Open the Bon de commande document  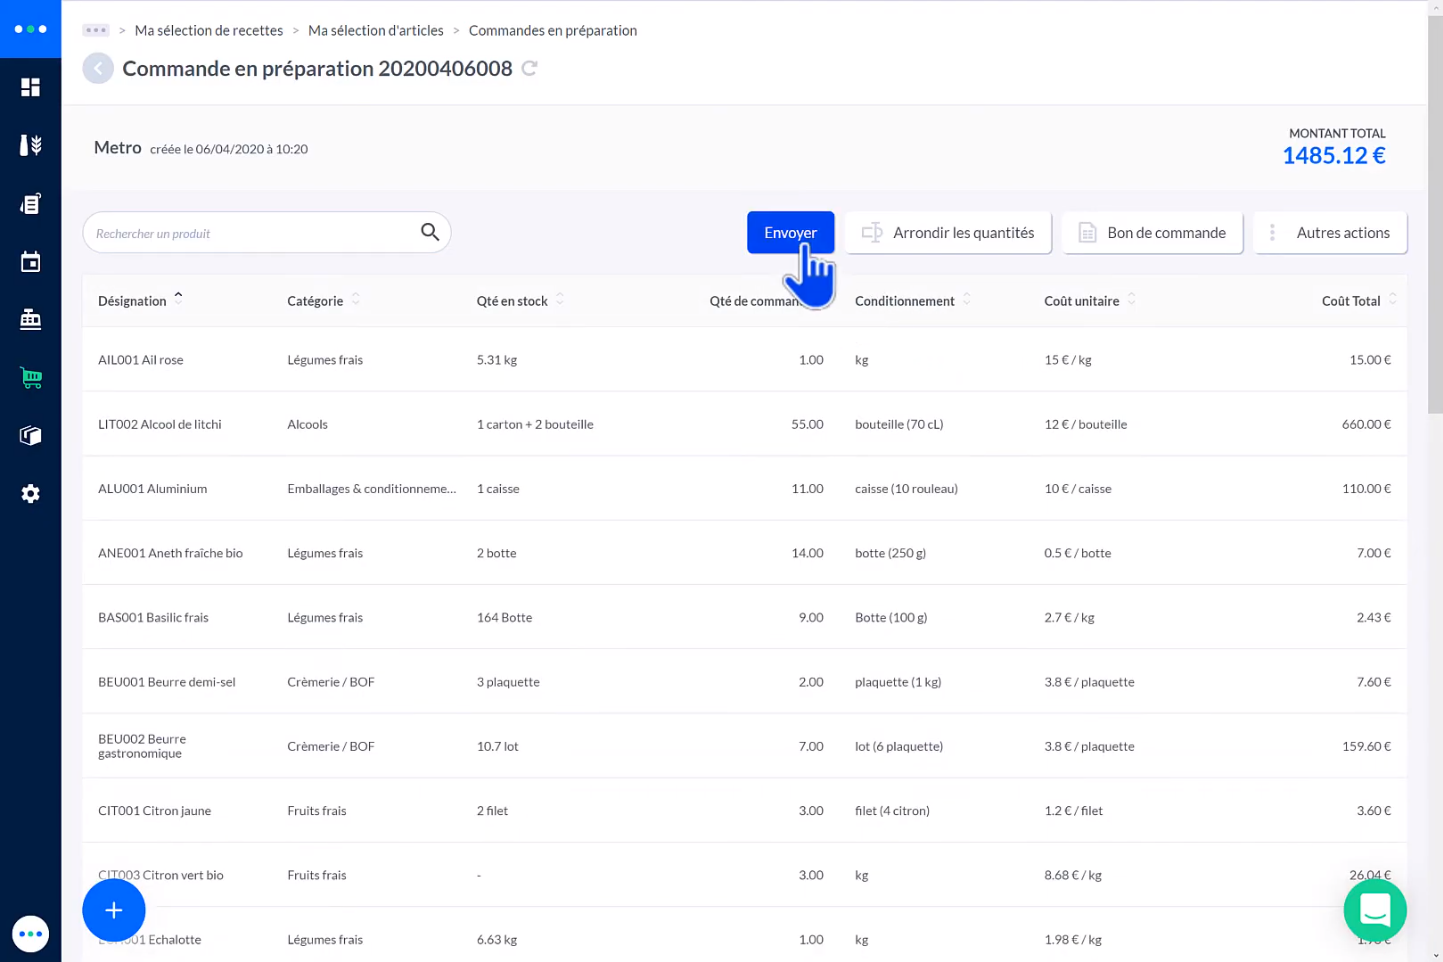1152,233
